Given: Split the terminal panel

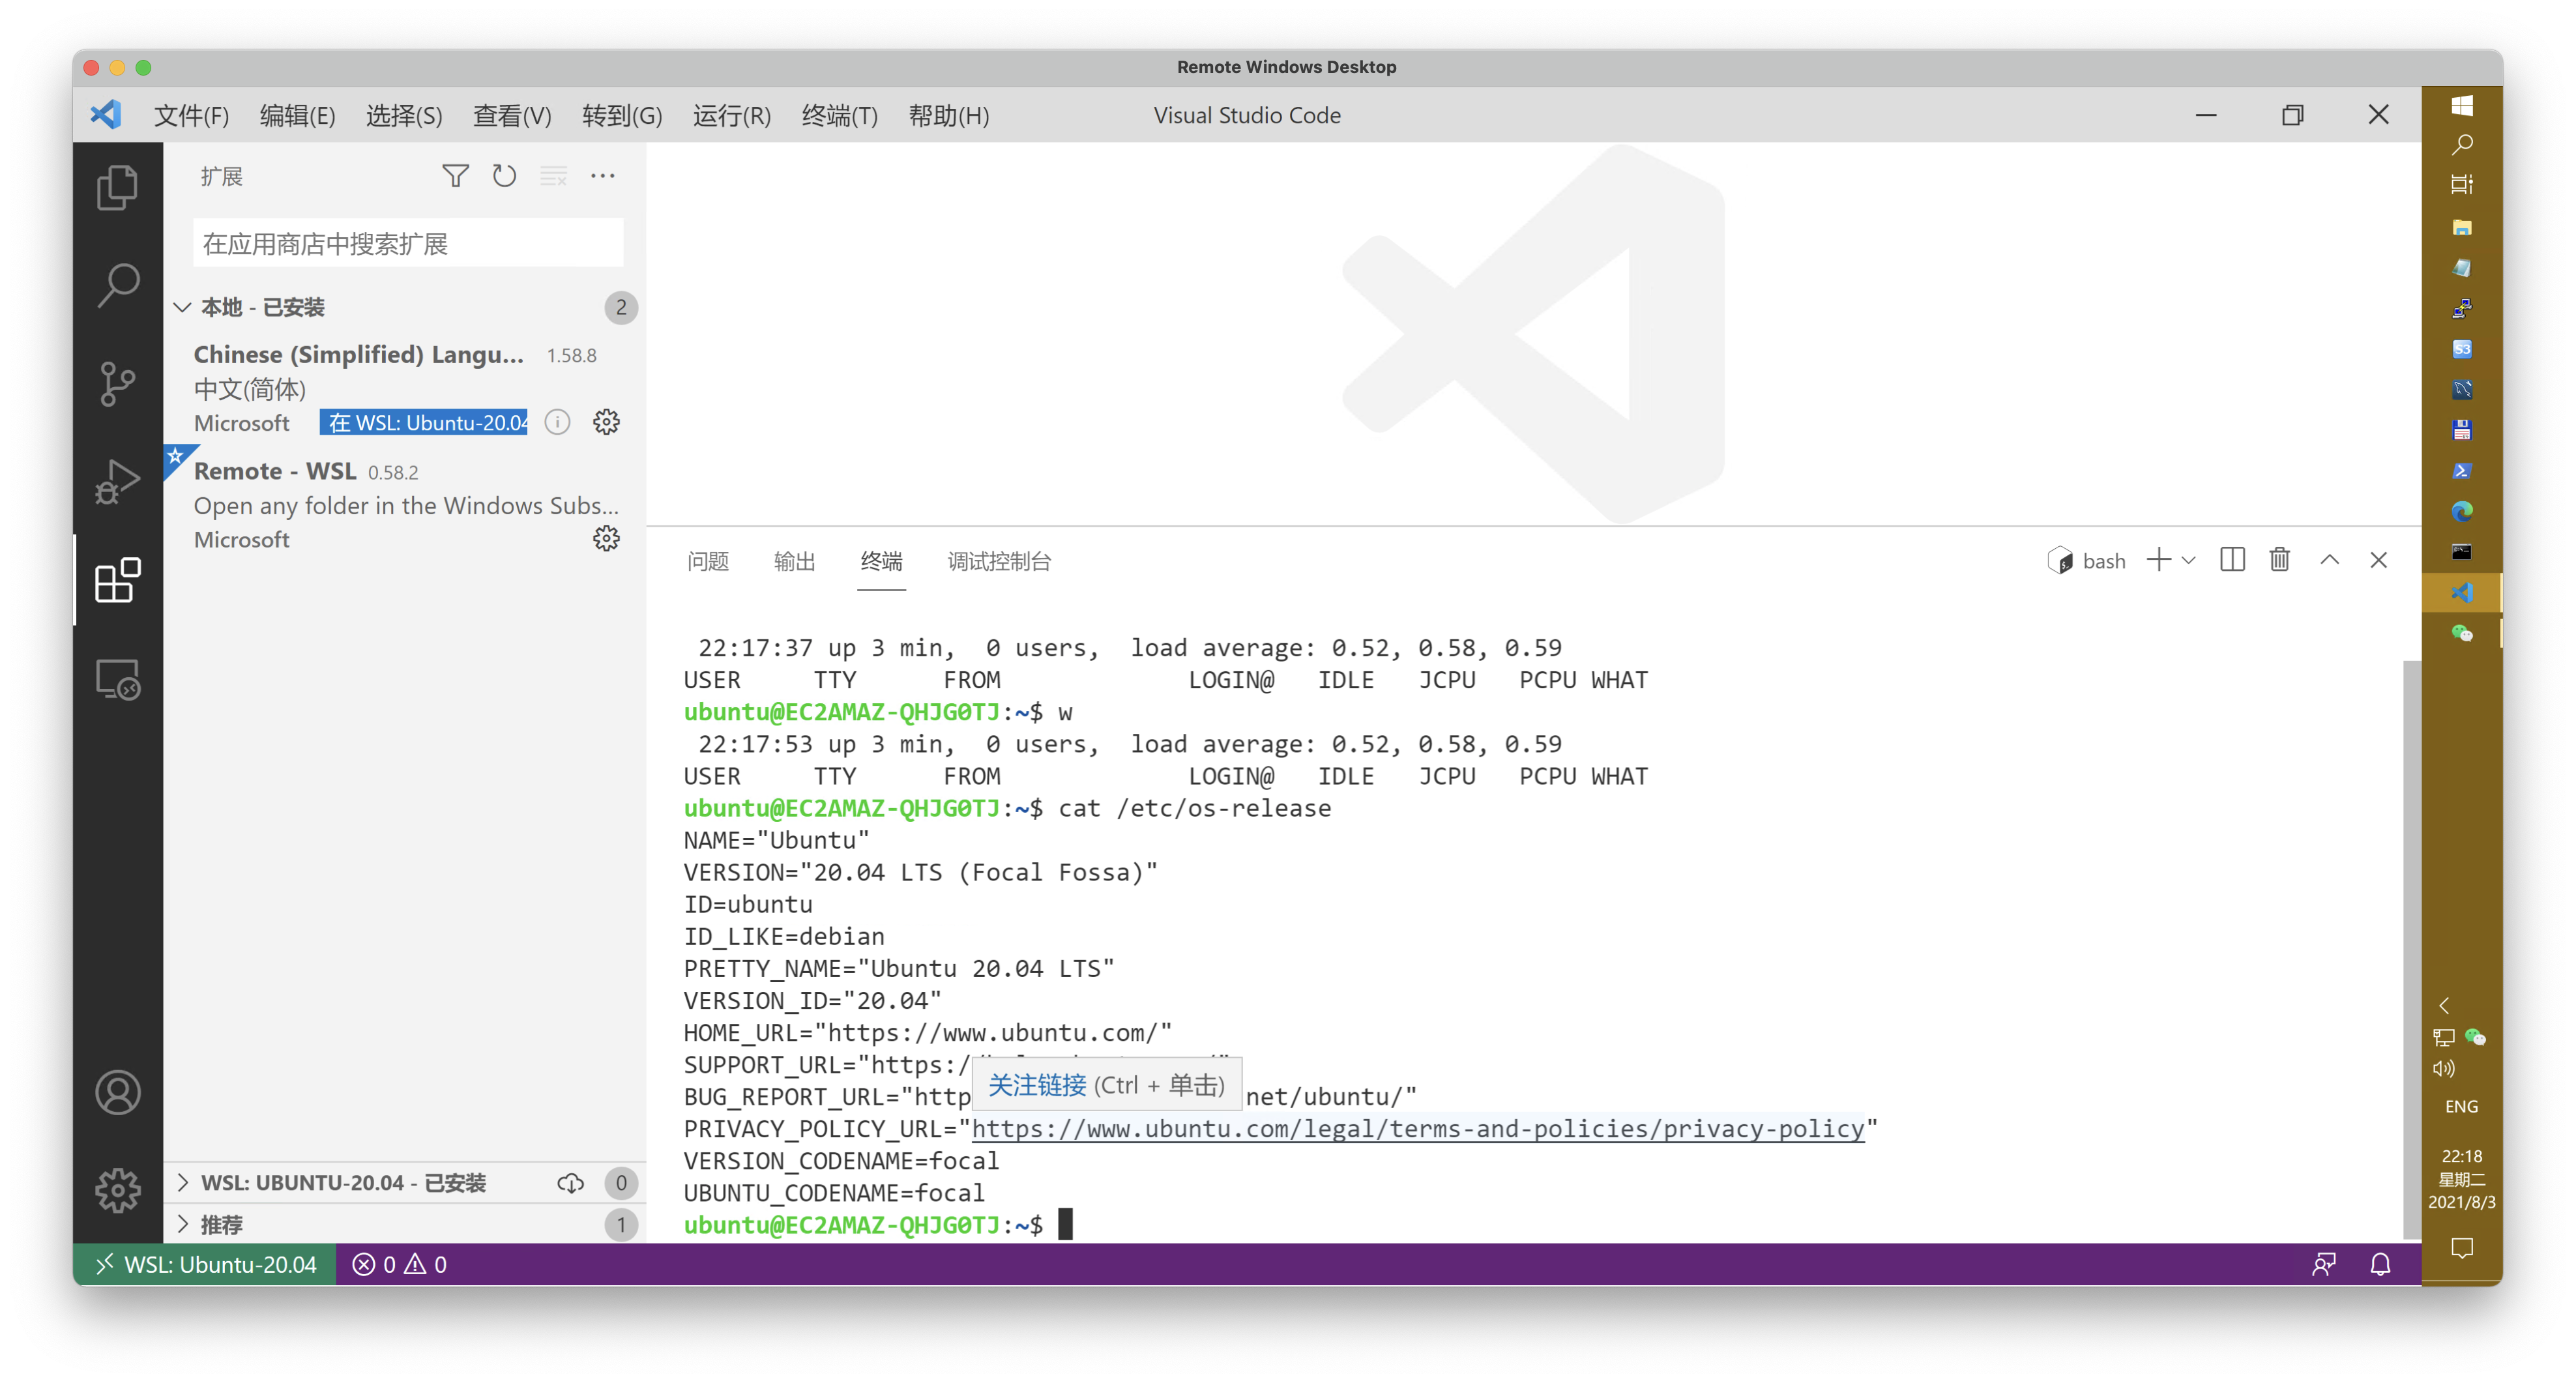Looking at the screenshot, I should coord(2232,560).
